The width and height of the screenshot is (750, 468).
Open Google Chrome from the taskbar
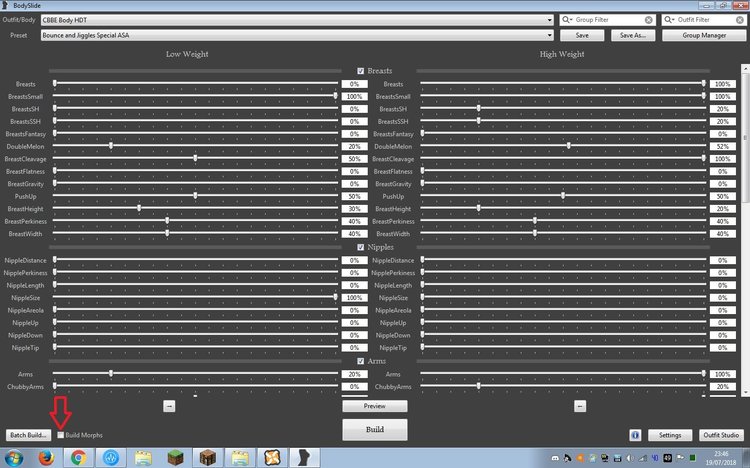coord(78,458)
